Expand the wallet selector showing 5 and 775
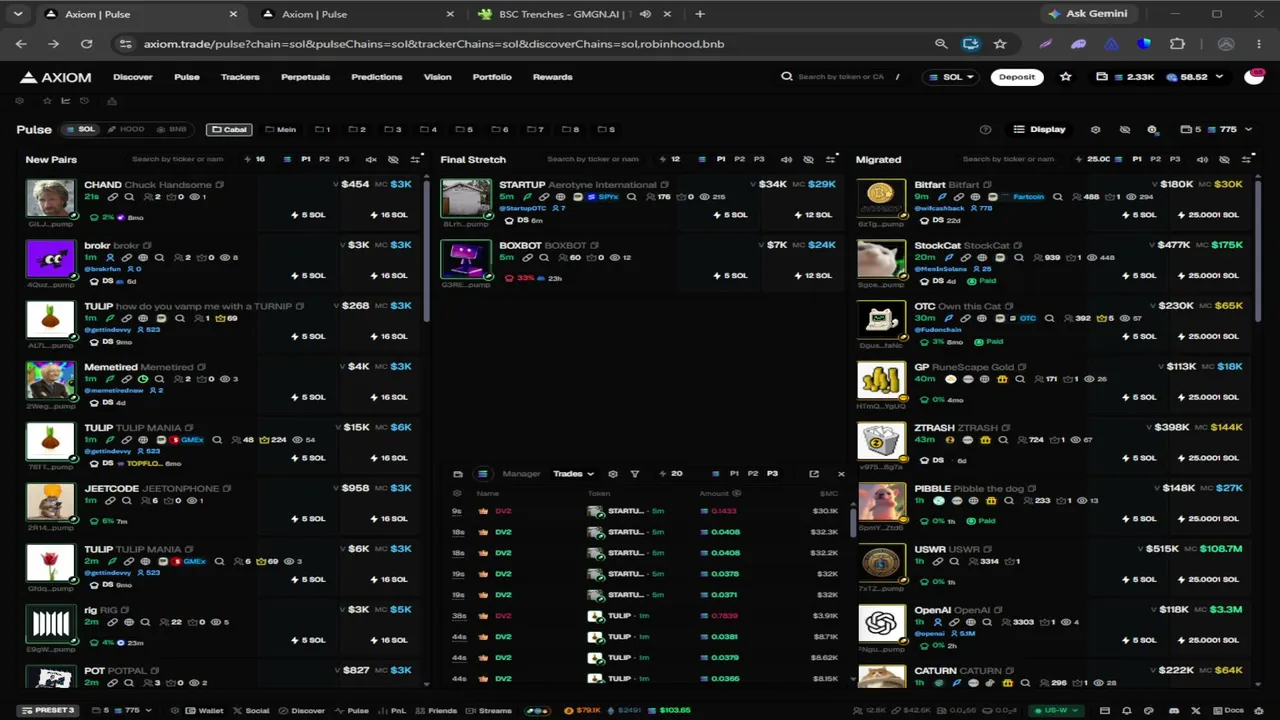The image size is (1280, 720). point(1214,129)
